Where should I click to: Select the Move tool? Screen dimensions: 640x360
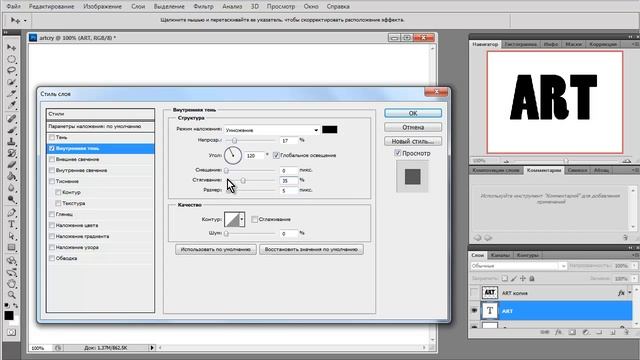tap(11, 48)
